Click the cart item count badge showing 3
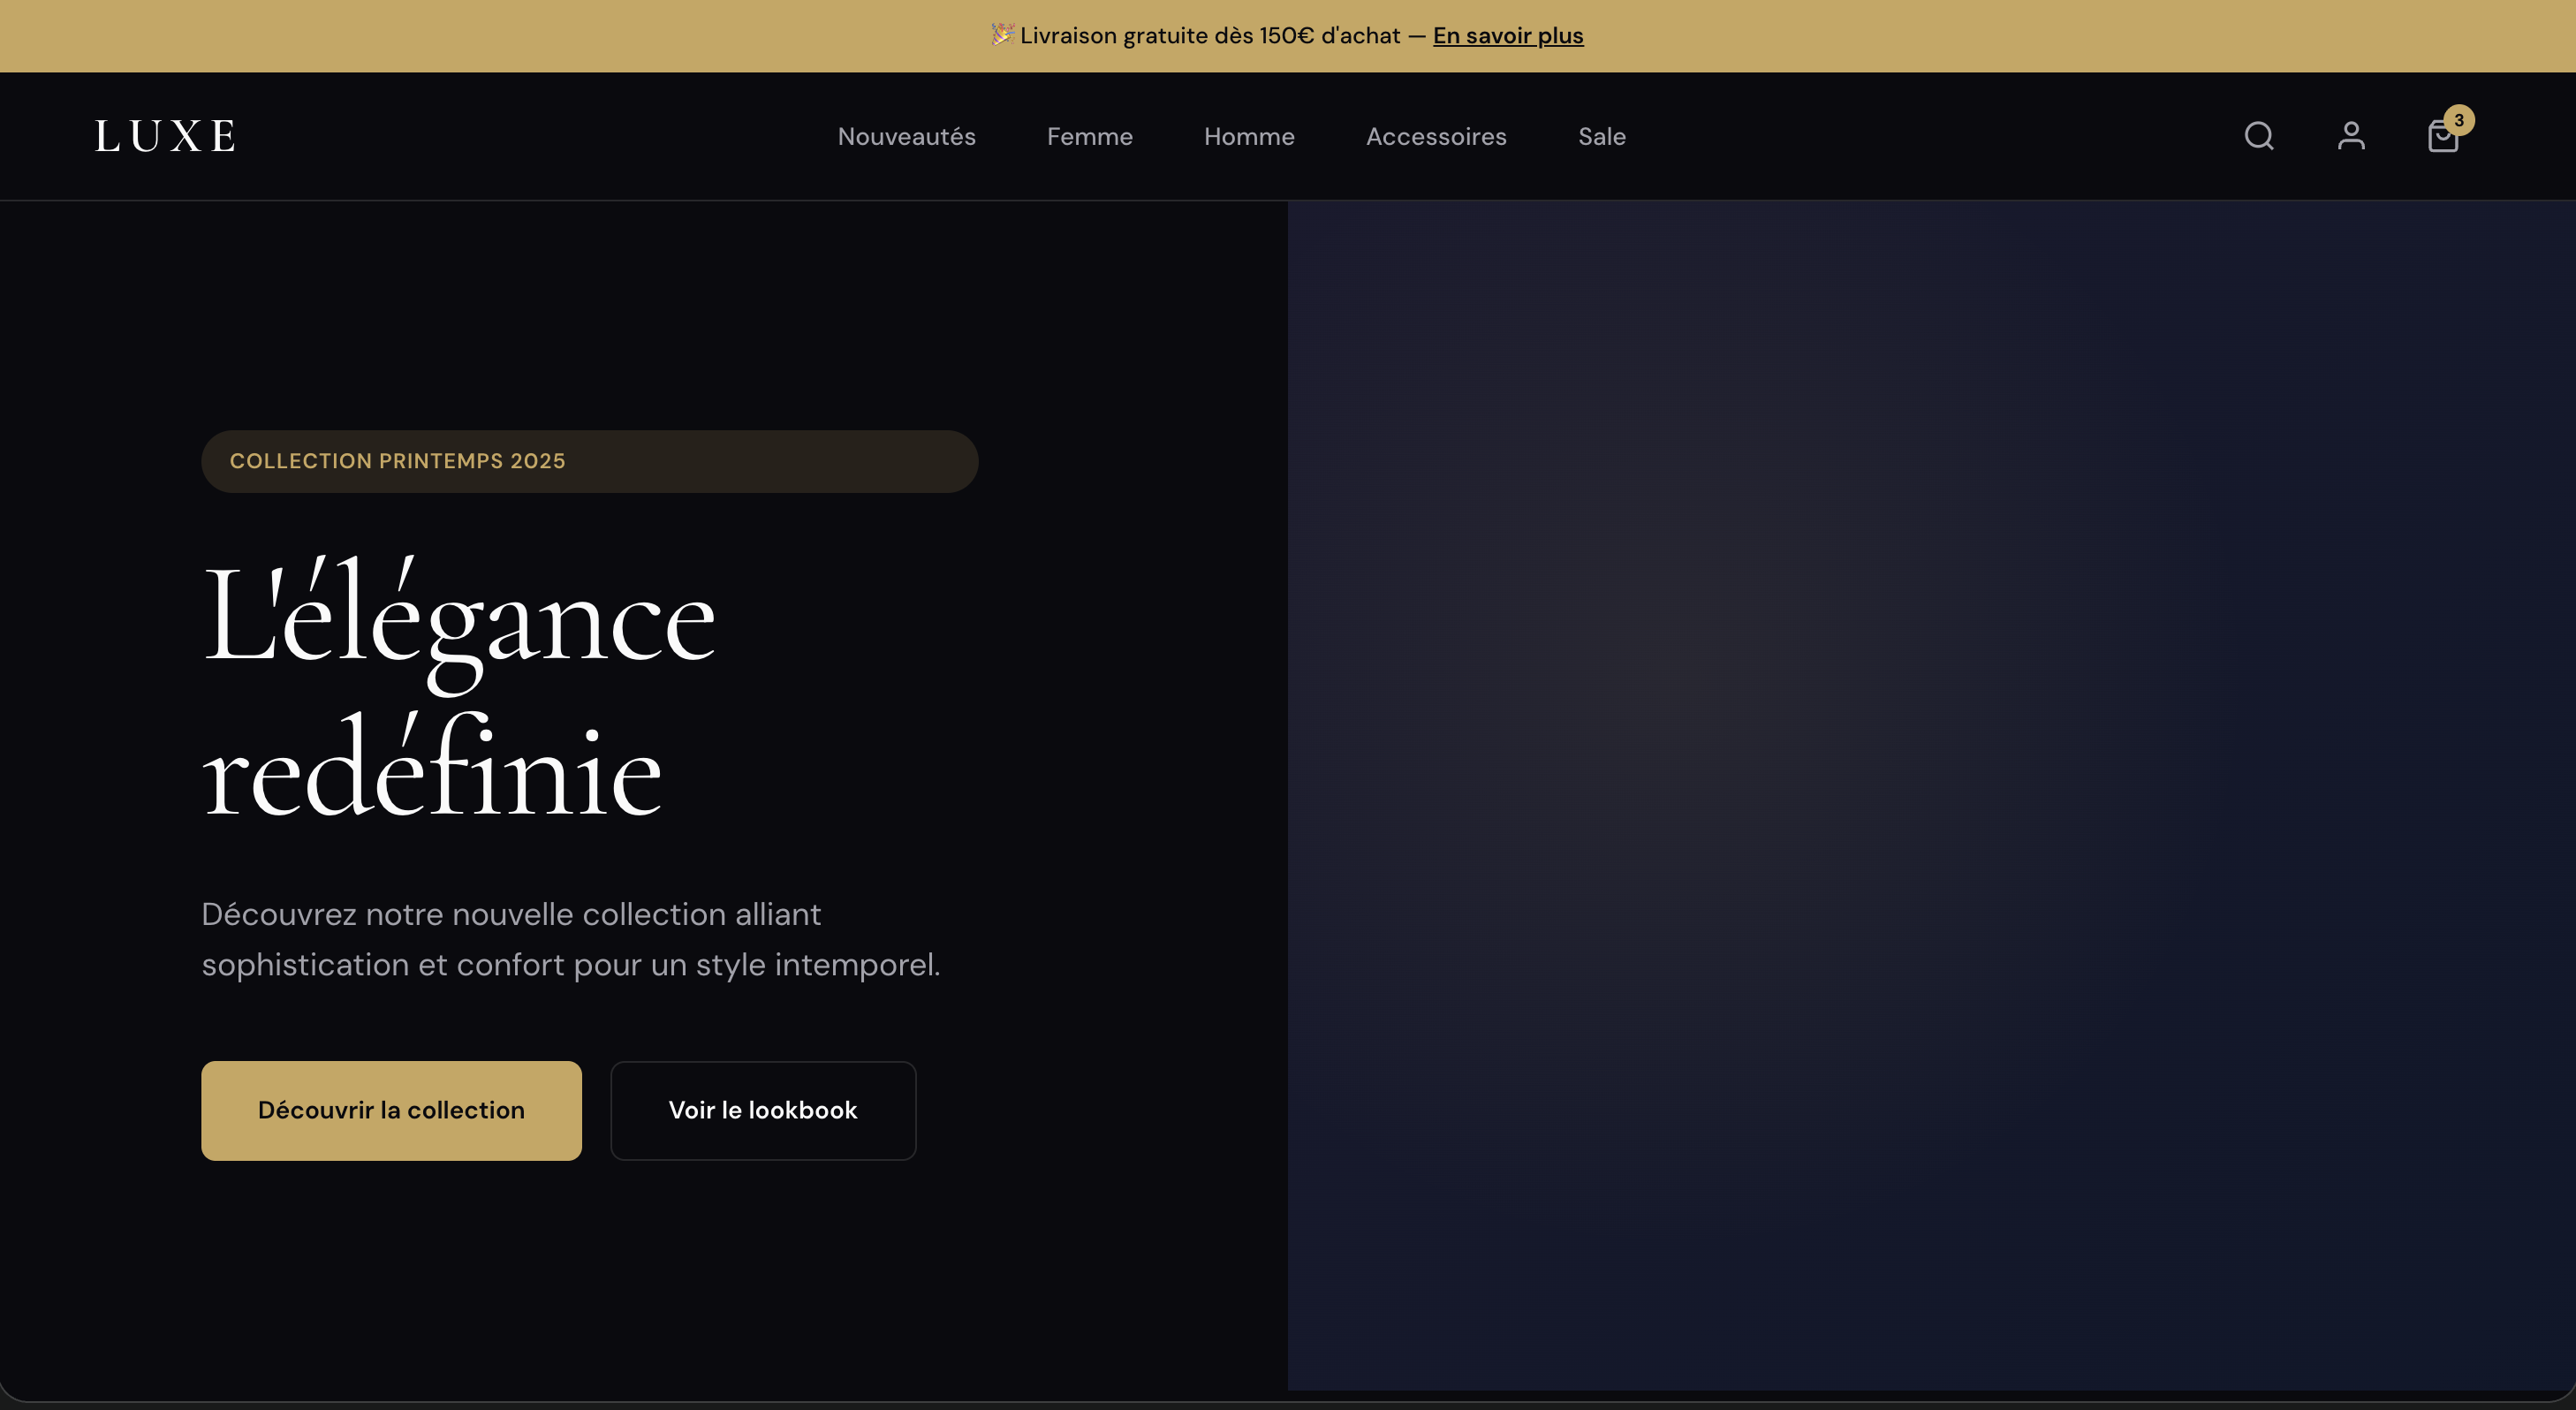Screen dimensions: 2576x1410 point(2461,119)
